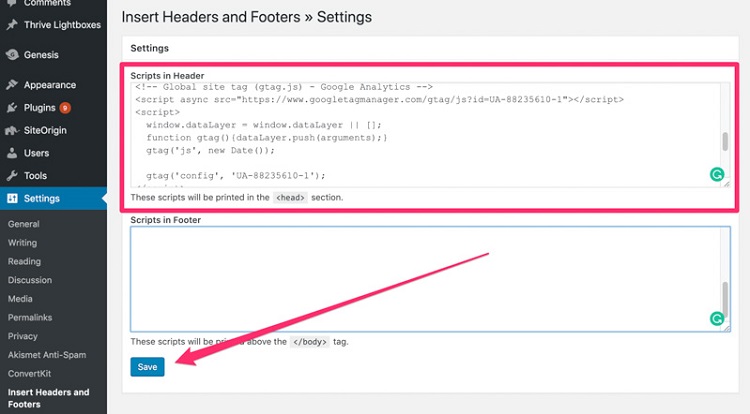Click the Thrive Lightboxes pin icon
The image size is (750, 414).
point(12,25)
